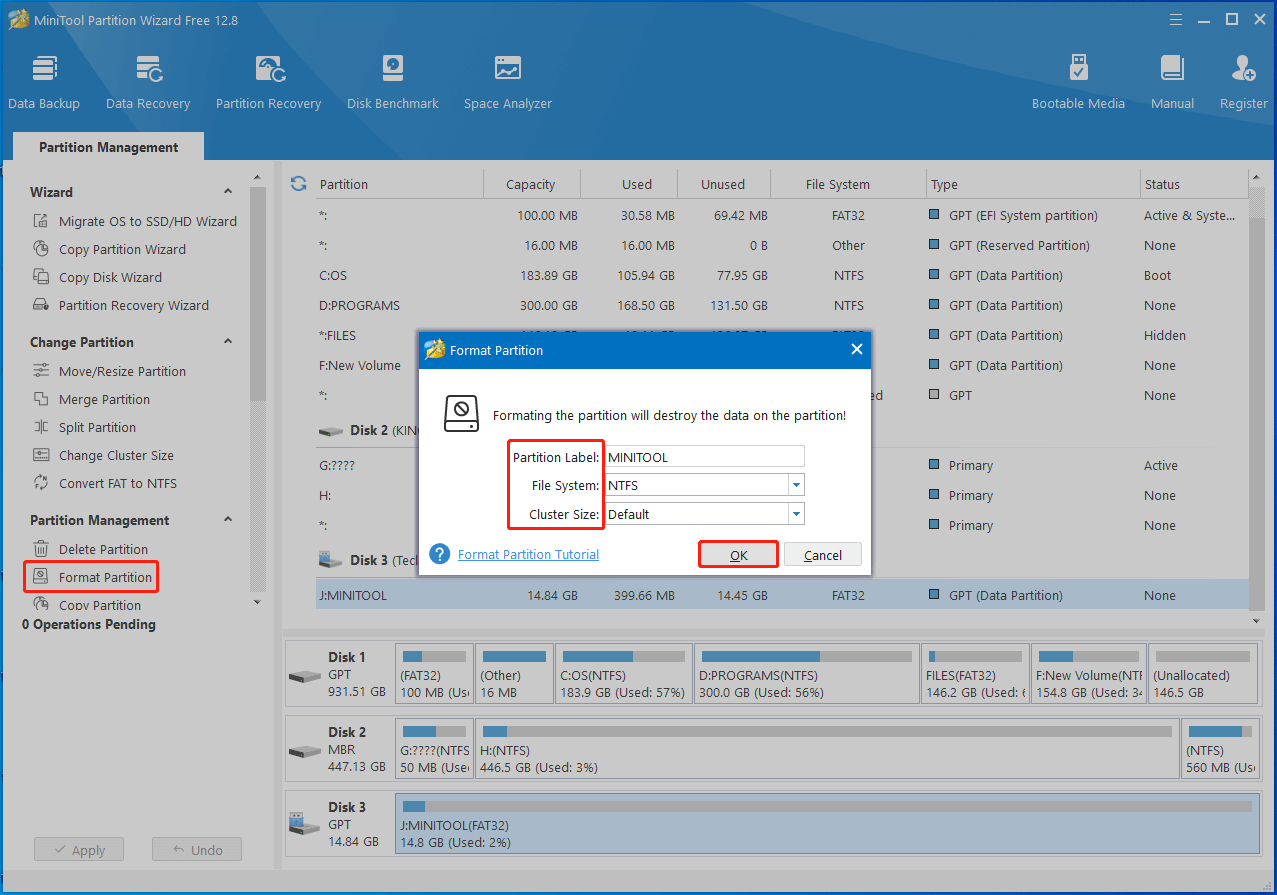Collapse the Change Partition section
The width and height of the screenshot is (1277, 895).
click(x=228, y=342)
